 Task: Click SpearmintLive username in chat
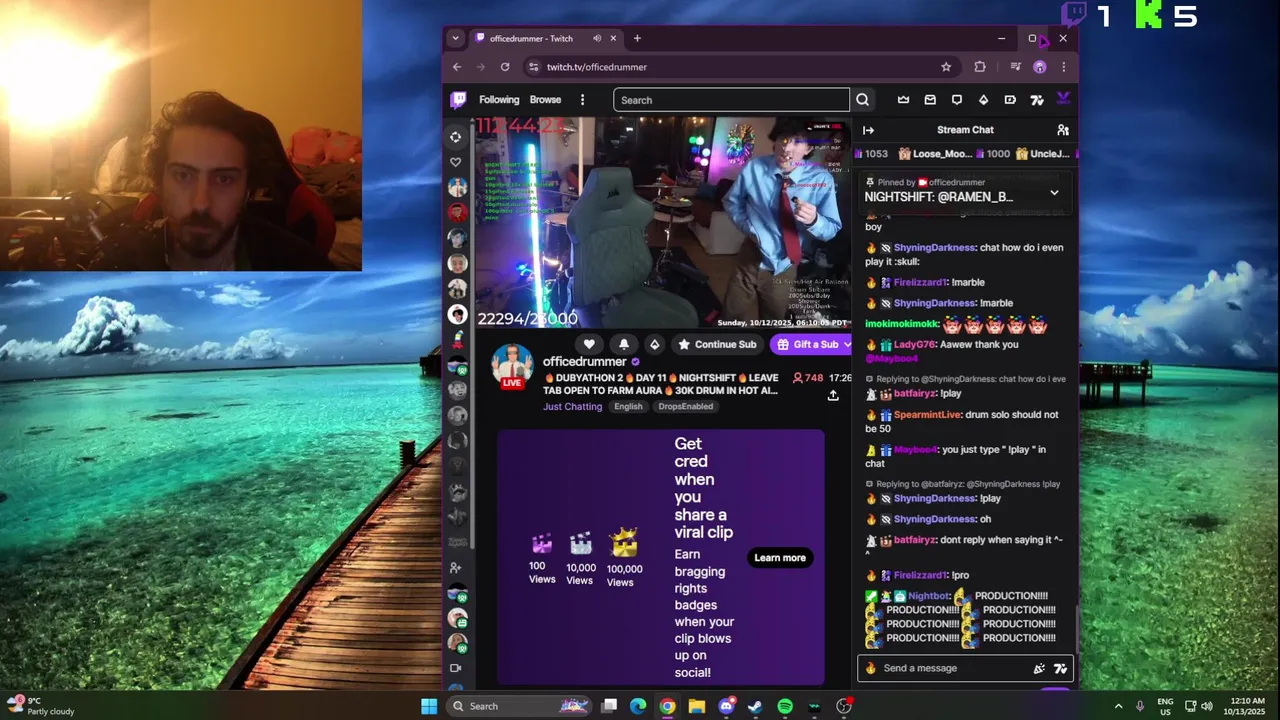click(927, 415)
